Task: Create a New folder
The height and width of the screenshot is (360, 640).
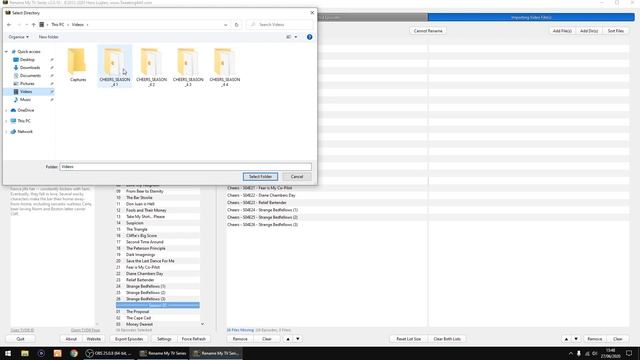Action: tap(48, 37)
